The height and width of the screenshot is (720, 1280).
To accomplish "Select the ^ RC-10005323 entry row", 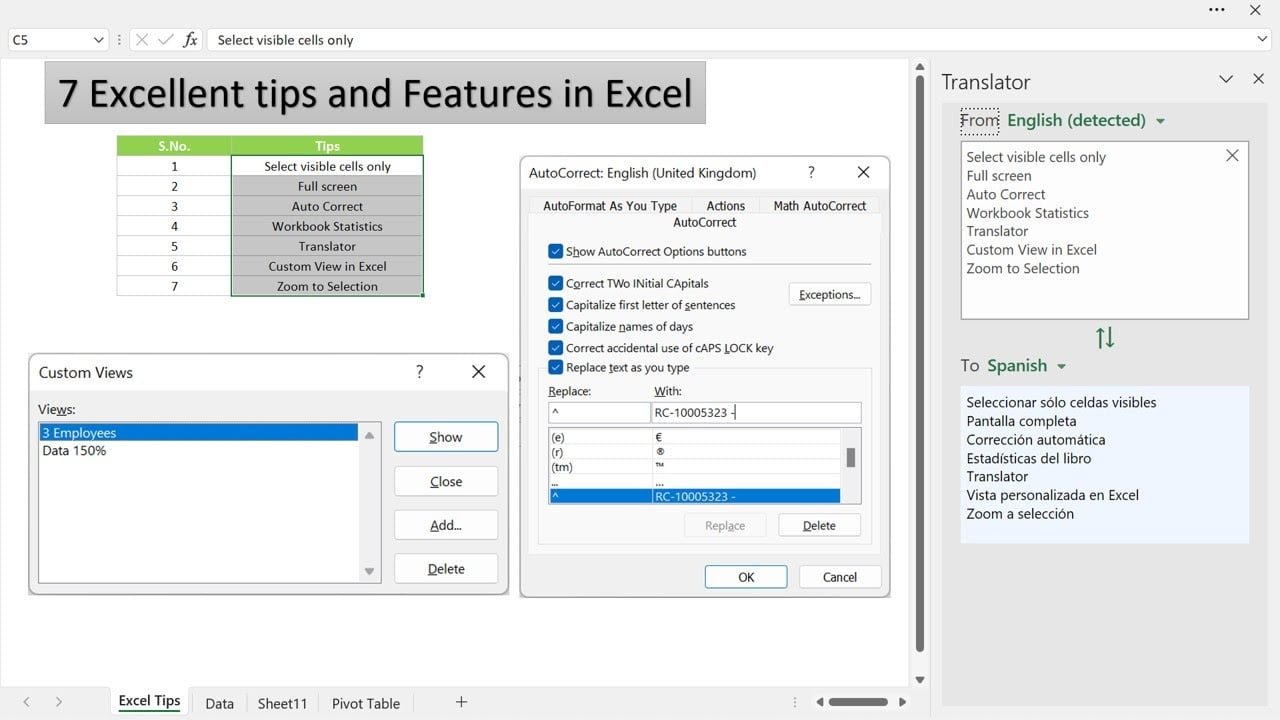I will click(695, 496).
